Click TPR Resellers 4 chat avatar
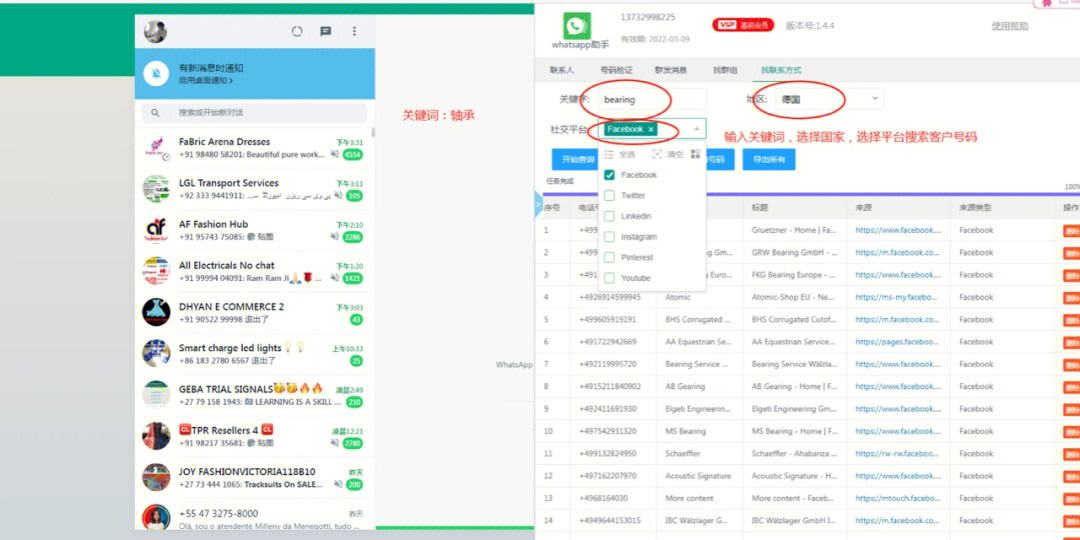Screen dimensions: 1080x540 pos(156,436)
